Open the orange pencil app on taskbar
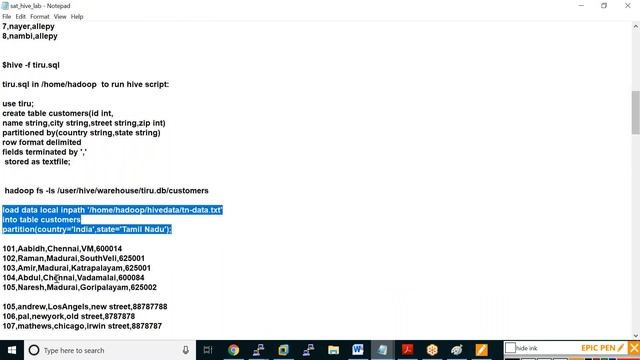This screenshot has height=360, width=640. click(482, 350)
